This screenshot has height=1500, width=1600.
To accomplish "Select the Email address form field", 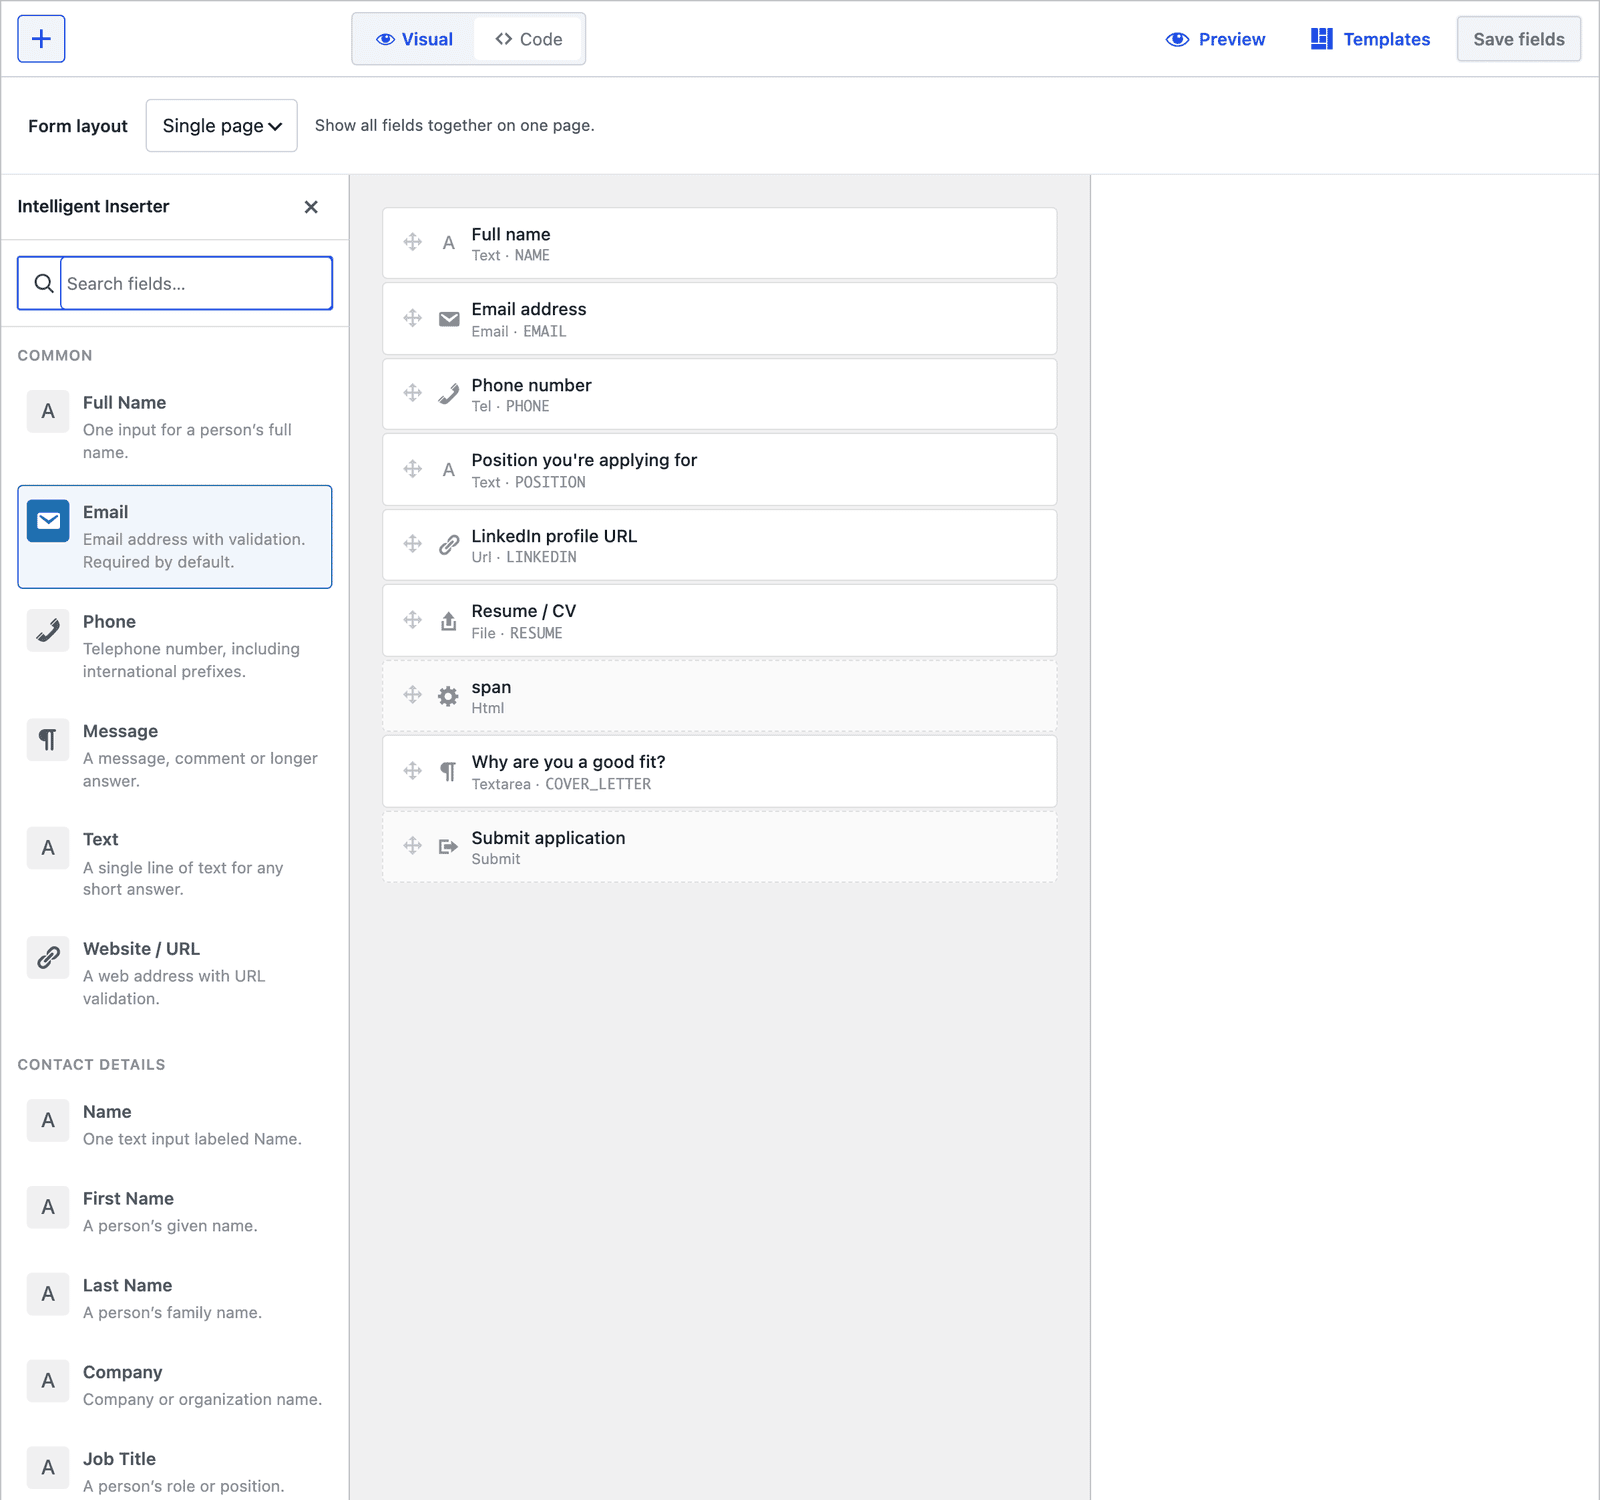I will 720,319.
